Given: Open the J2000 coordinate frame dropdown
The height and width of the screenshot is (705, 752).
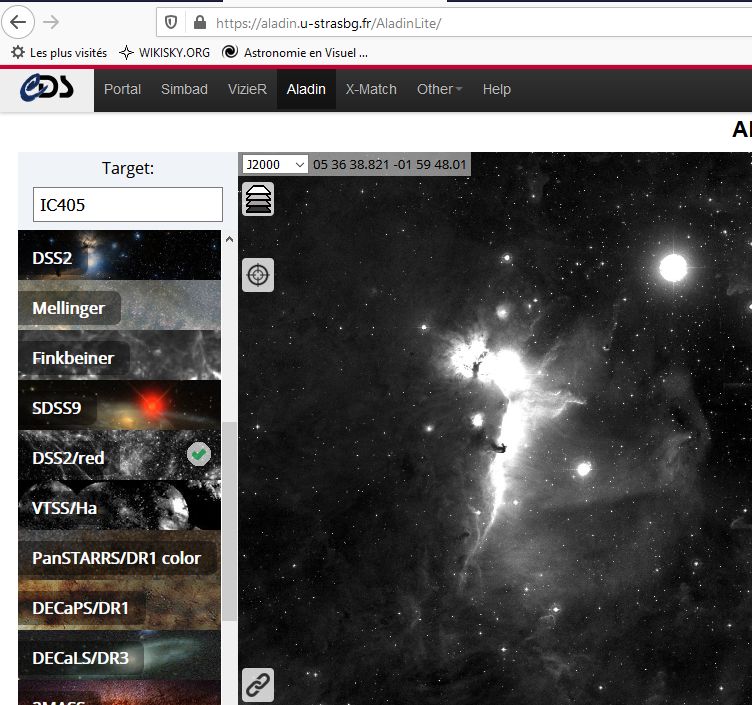Looking at the screenshot, I should [275, 164].
